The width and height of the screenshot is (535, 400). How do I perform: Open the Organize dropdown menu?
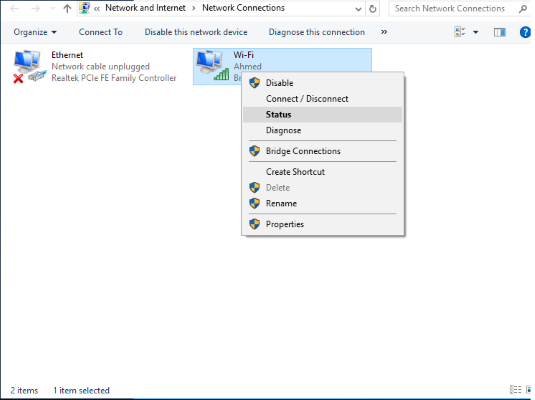35,32
